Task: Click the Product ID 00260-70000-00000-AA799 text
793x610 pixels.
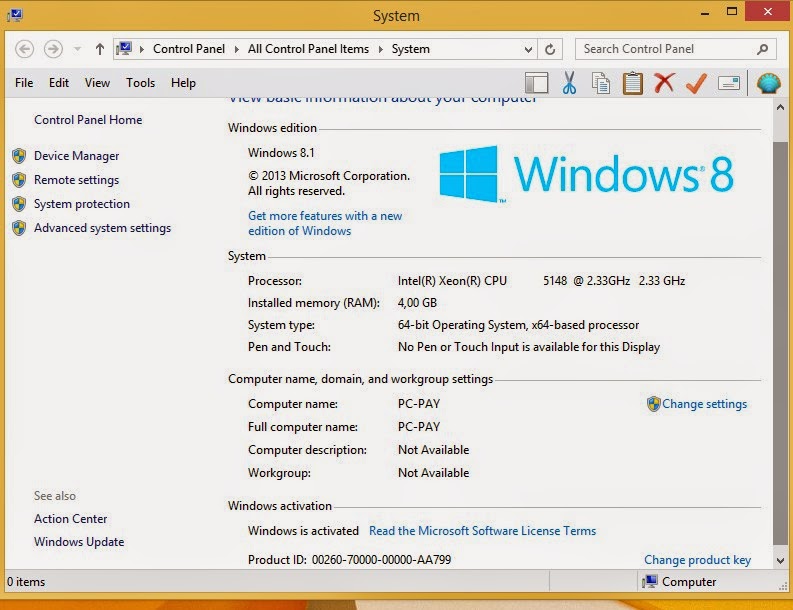Action: [349, 560]
